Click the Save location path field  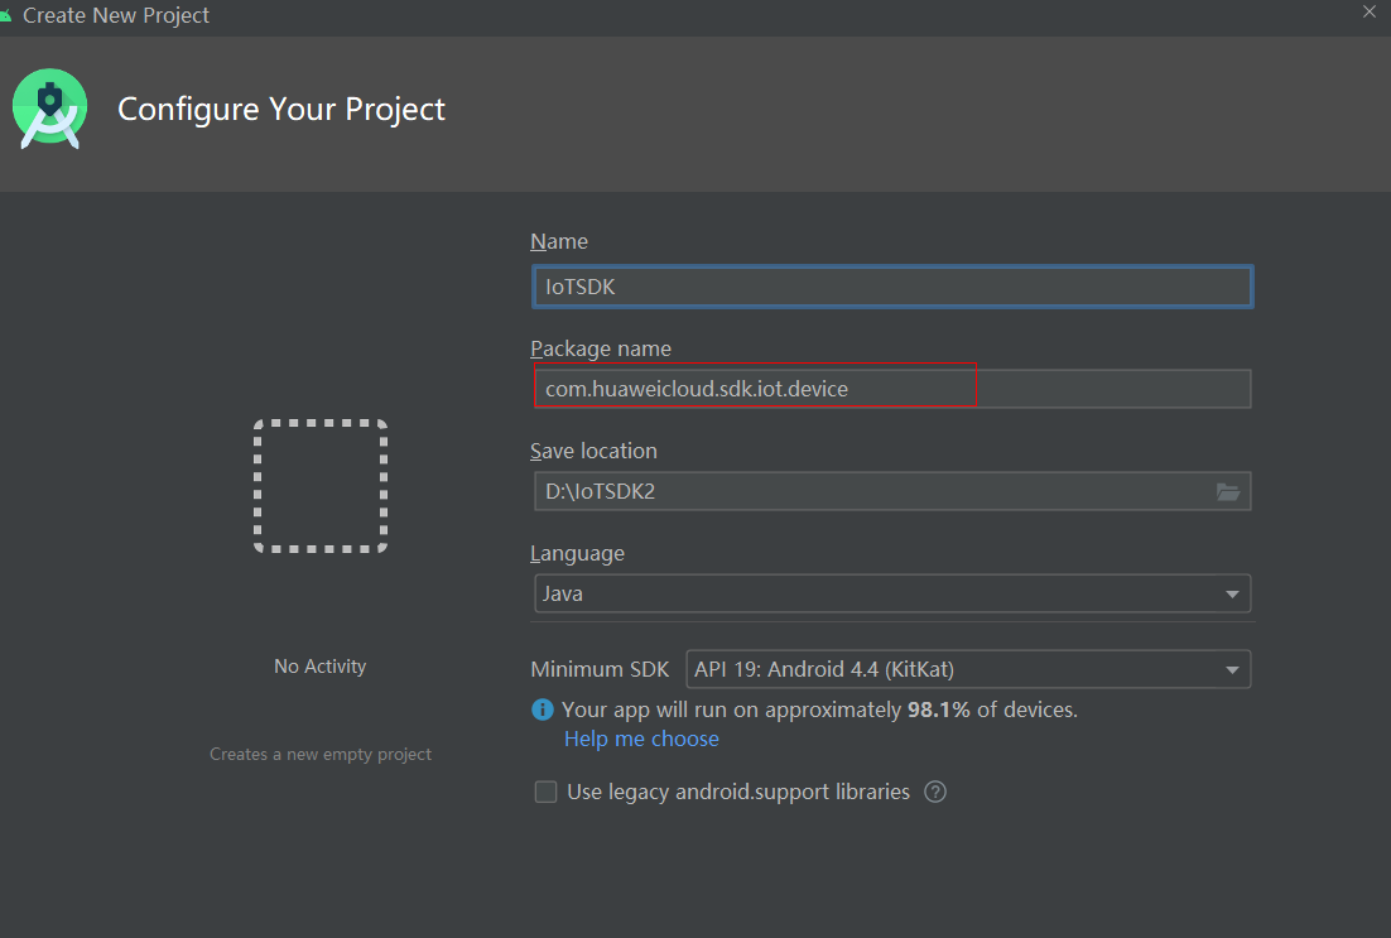[870, 492]
